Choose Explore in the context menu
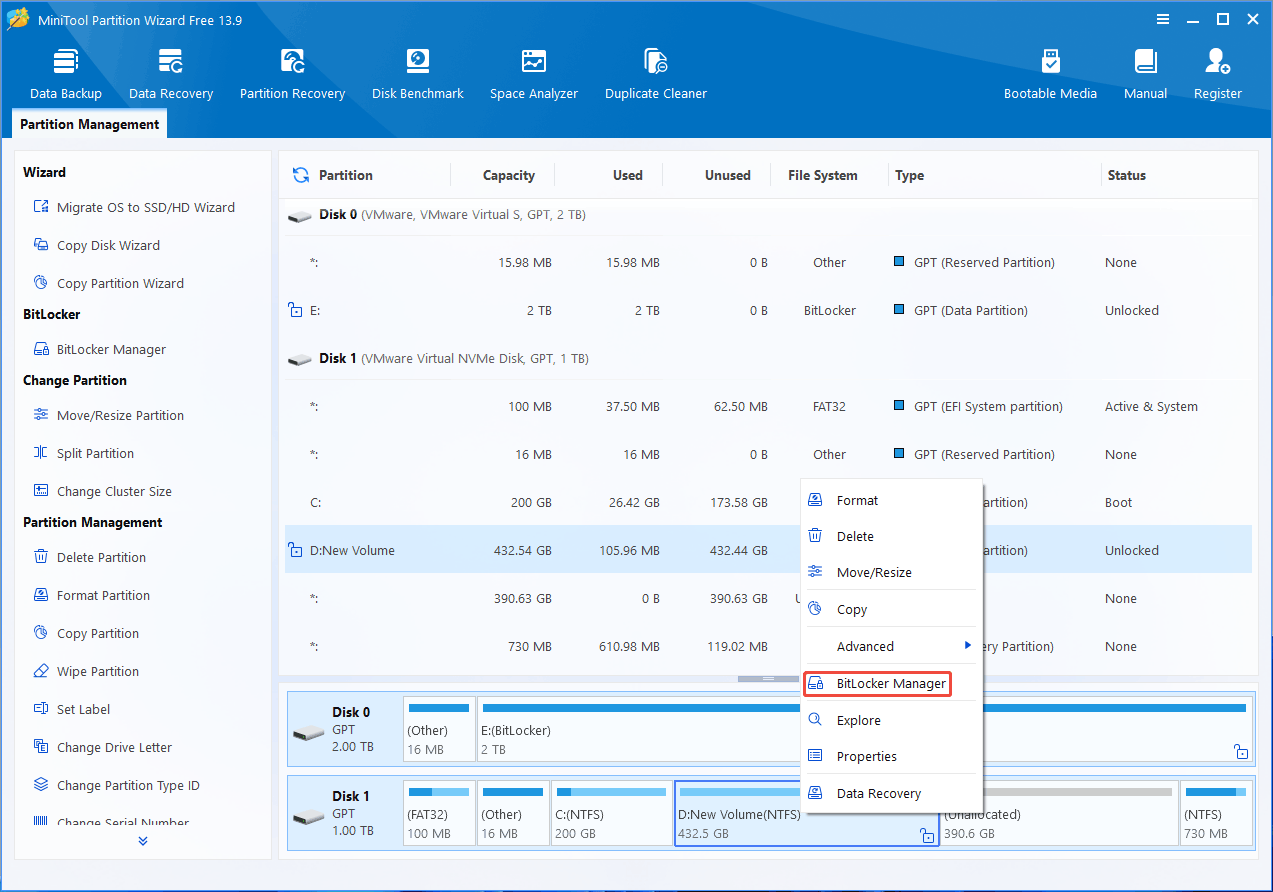The image size is (1273, 892). (892, 720)
